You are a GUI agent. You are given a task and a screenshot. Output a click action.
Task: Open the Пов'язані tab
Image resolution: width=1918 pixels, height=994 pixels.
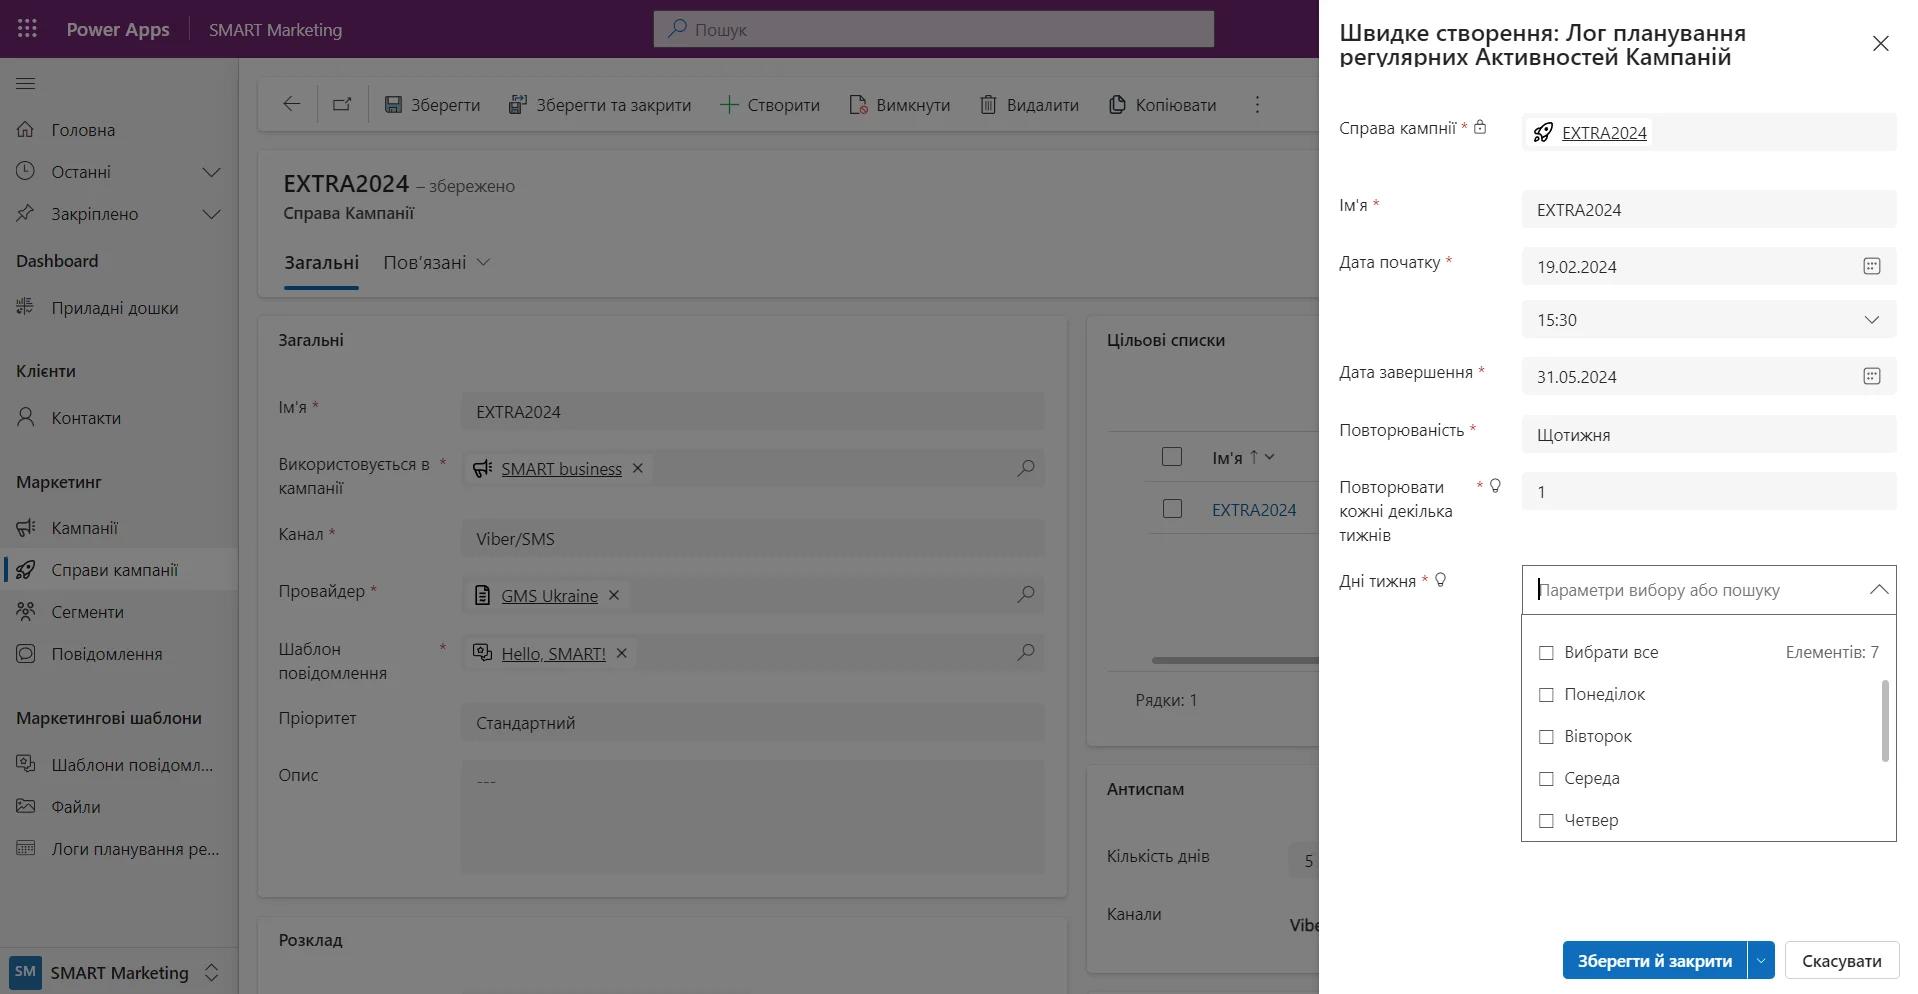coord(436,262)
